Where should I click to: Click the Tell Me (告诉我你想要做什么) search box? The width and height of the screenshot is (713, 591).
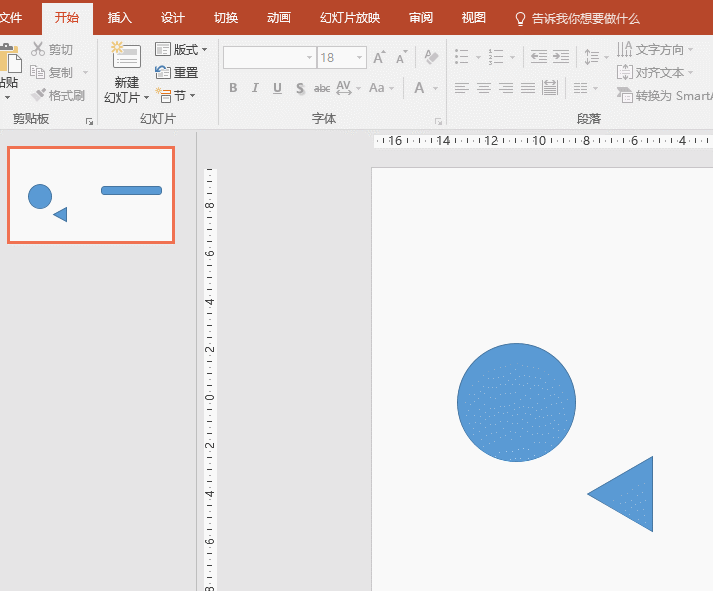click(x=576, y=18)
